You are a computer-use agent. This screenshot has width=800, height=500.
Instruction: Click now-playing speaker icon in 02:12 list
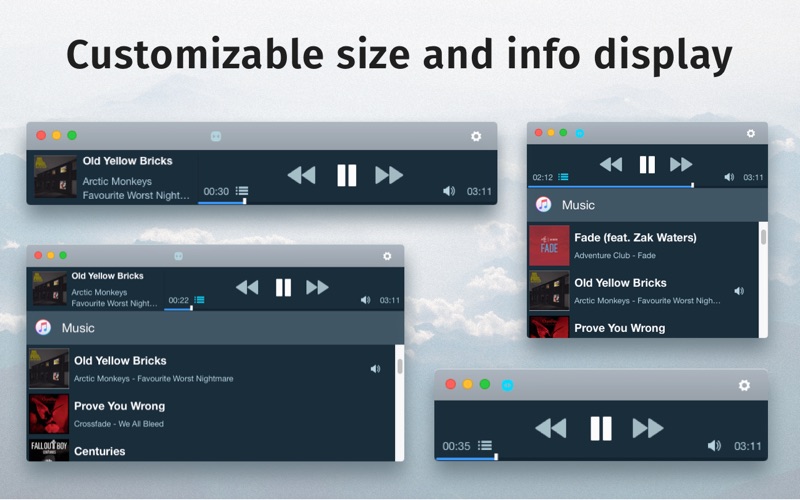(739, 291)
